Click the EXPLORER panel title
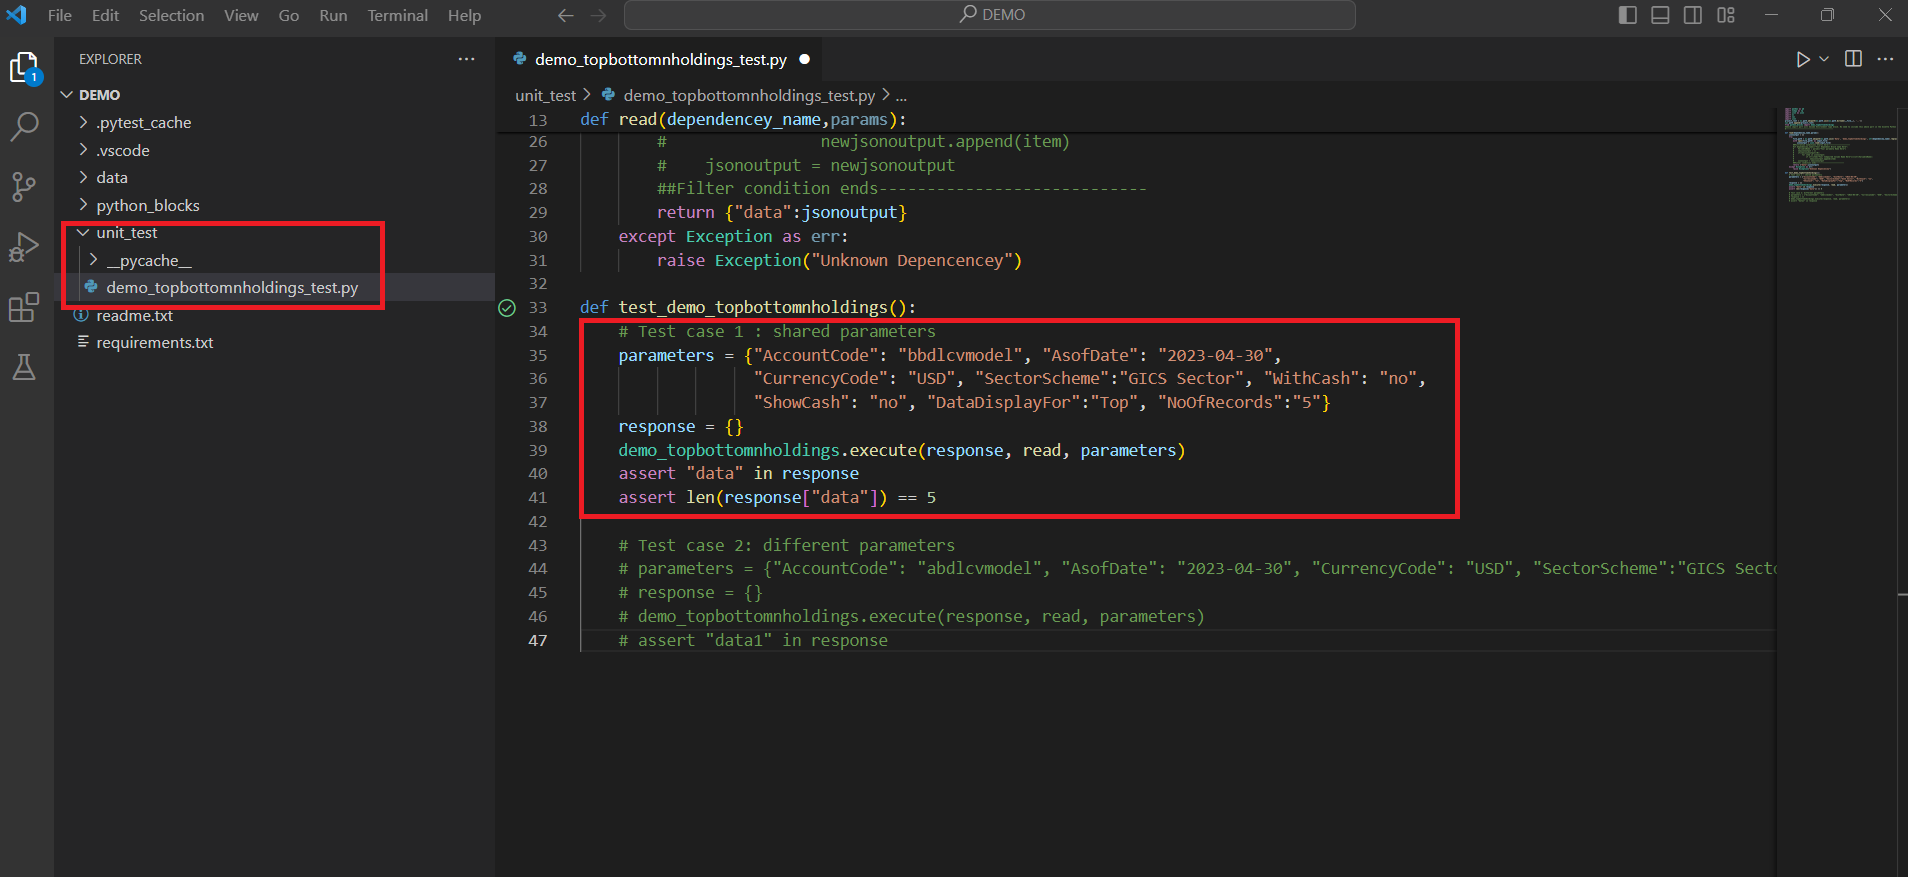 point(110,59)
